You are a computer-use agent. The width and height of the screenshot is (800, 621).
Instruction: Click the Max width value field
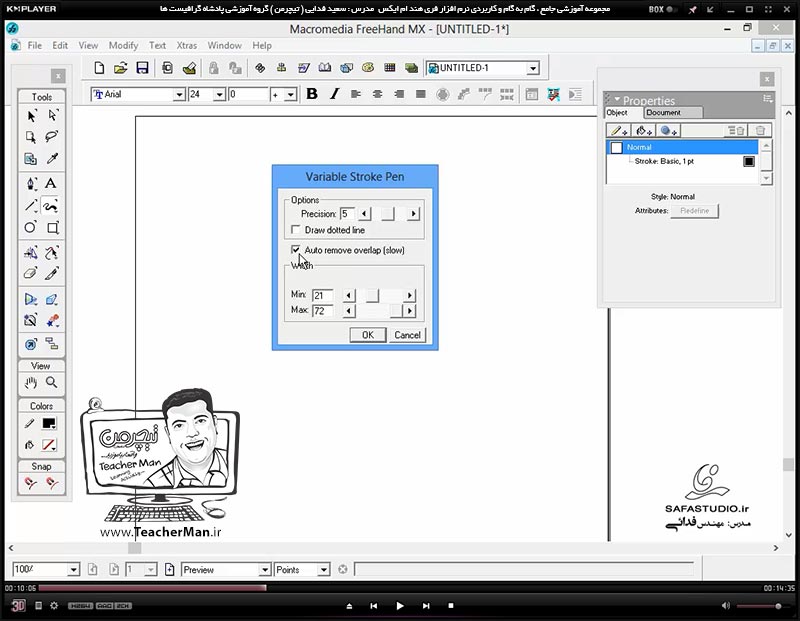pos(322,311)
